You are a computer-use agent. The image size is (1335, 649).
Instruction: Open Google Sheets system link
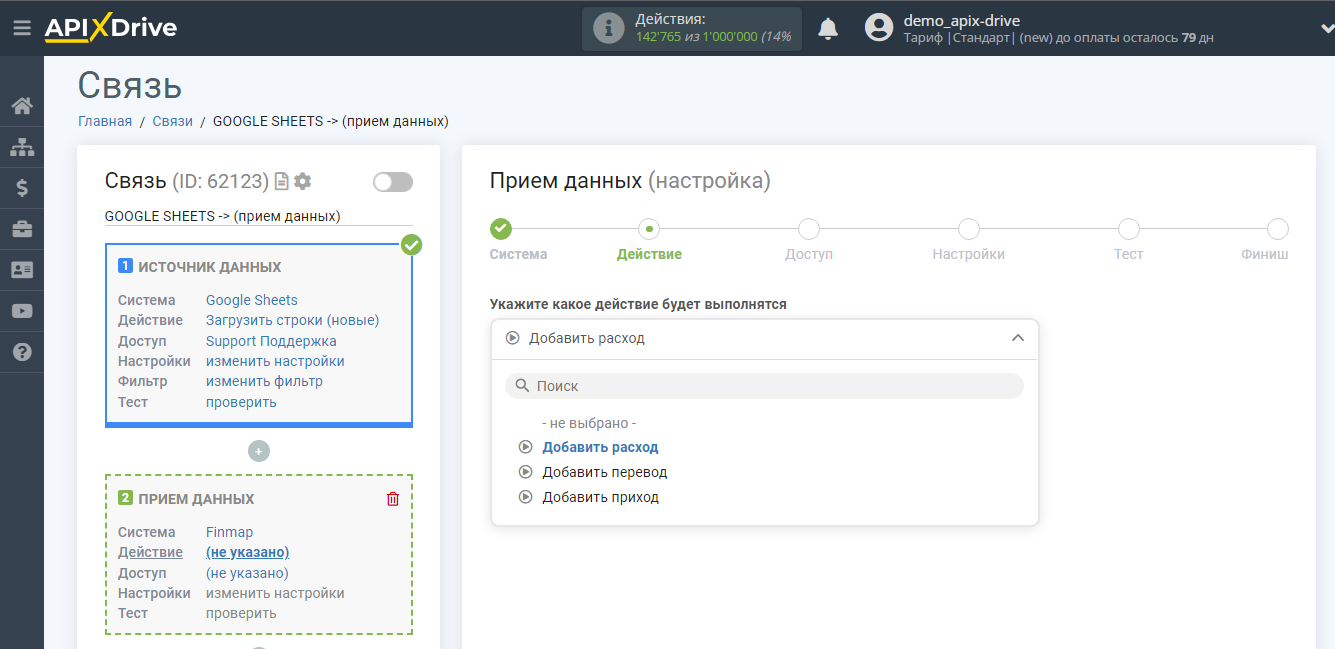pyautogui.click(x=252, y=300)
